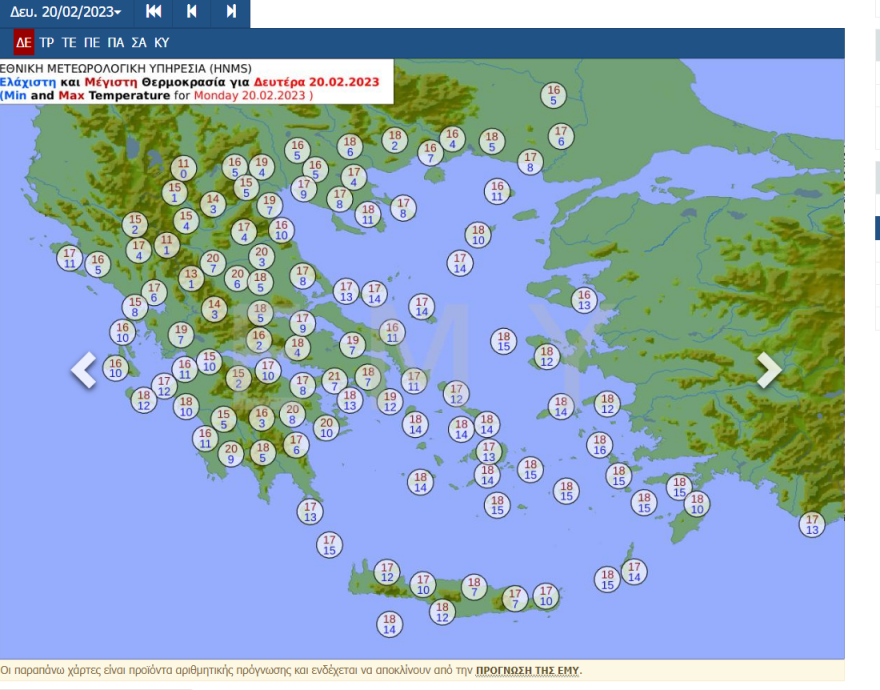The width and height of the screenshot is (880, 690).
Task: Click the 17/13 marker at far right
Action: pos(812,524)
